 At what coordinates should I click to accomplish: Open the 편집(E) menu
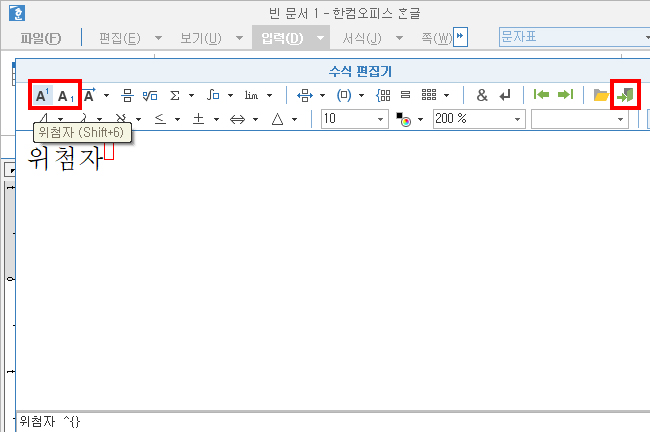point(120,38)
